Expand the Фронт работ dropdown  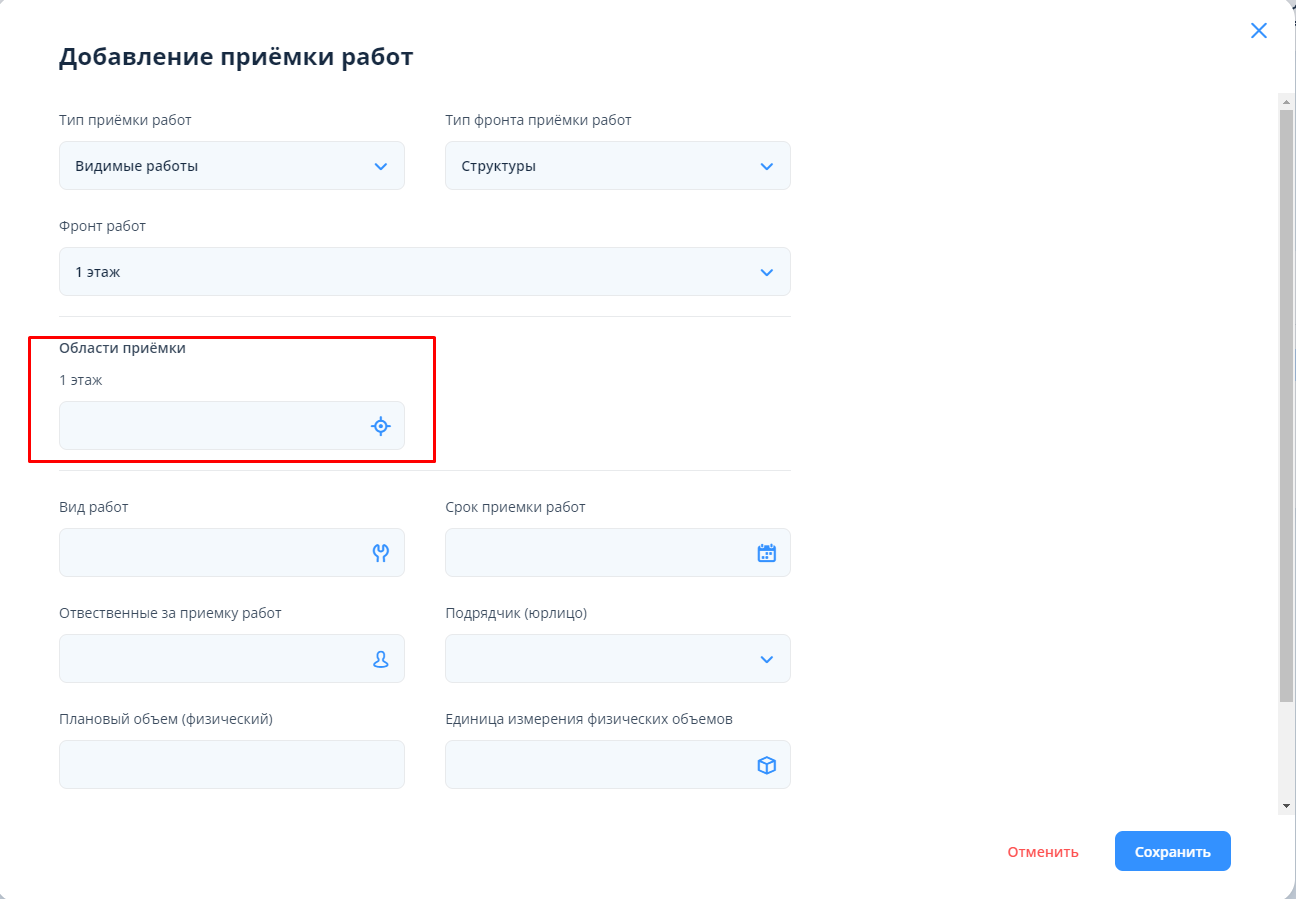pyautogui.click(x=766, y=272)
